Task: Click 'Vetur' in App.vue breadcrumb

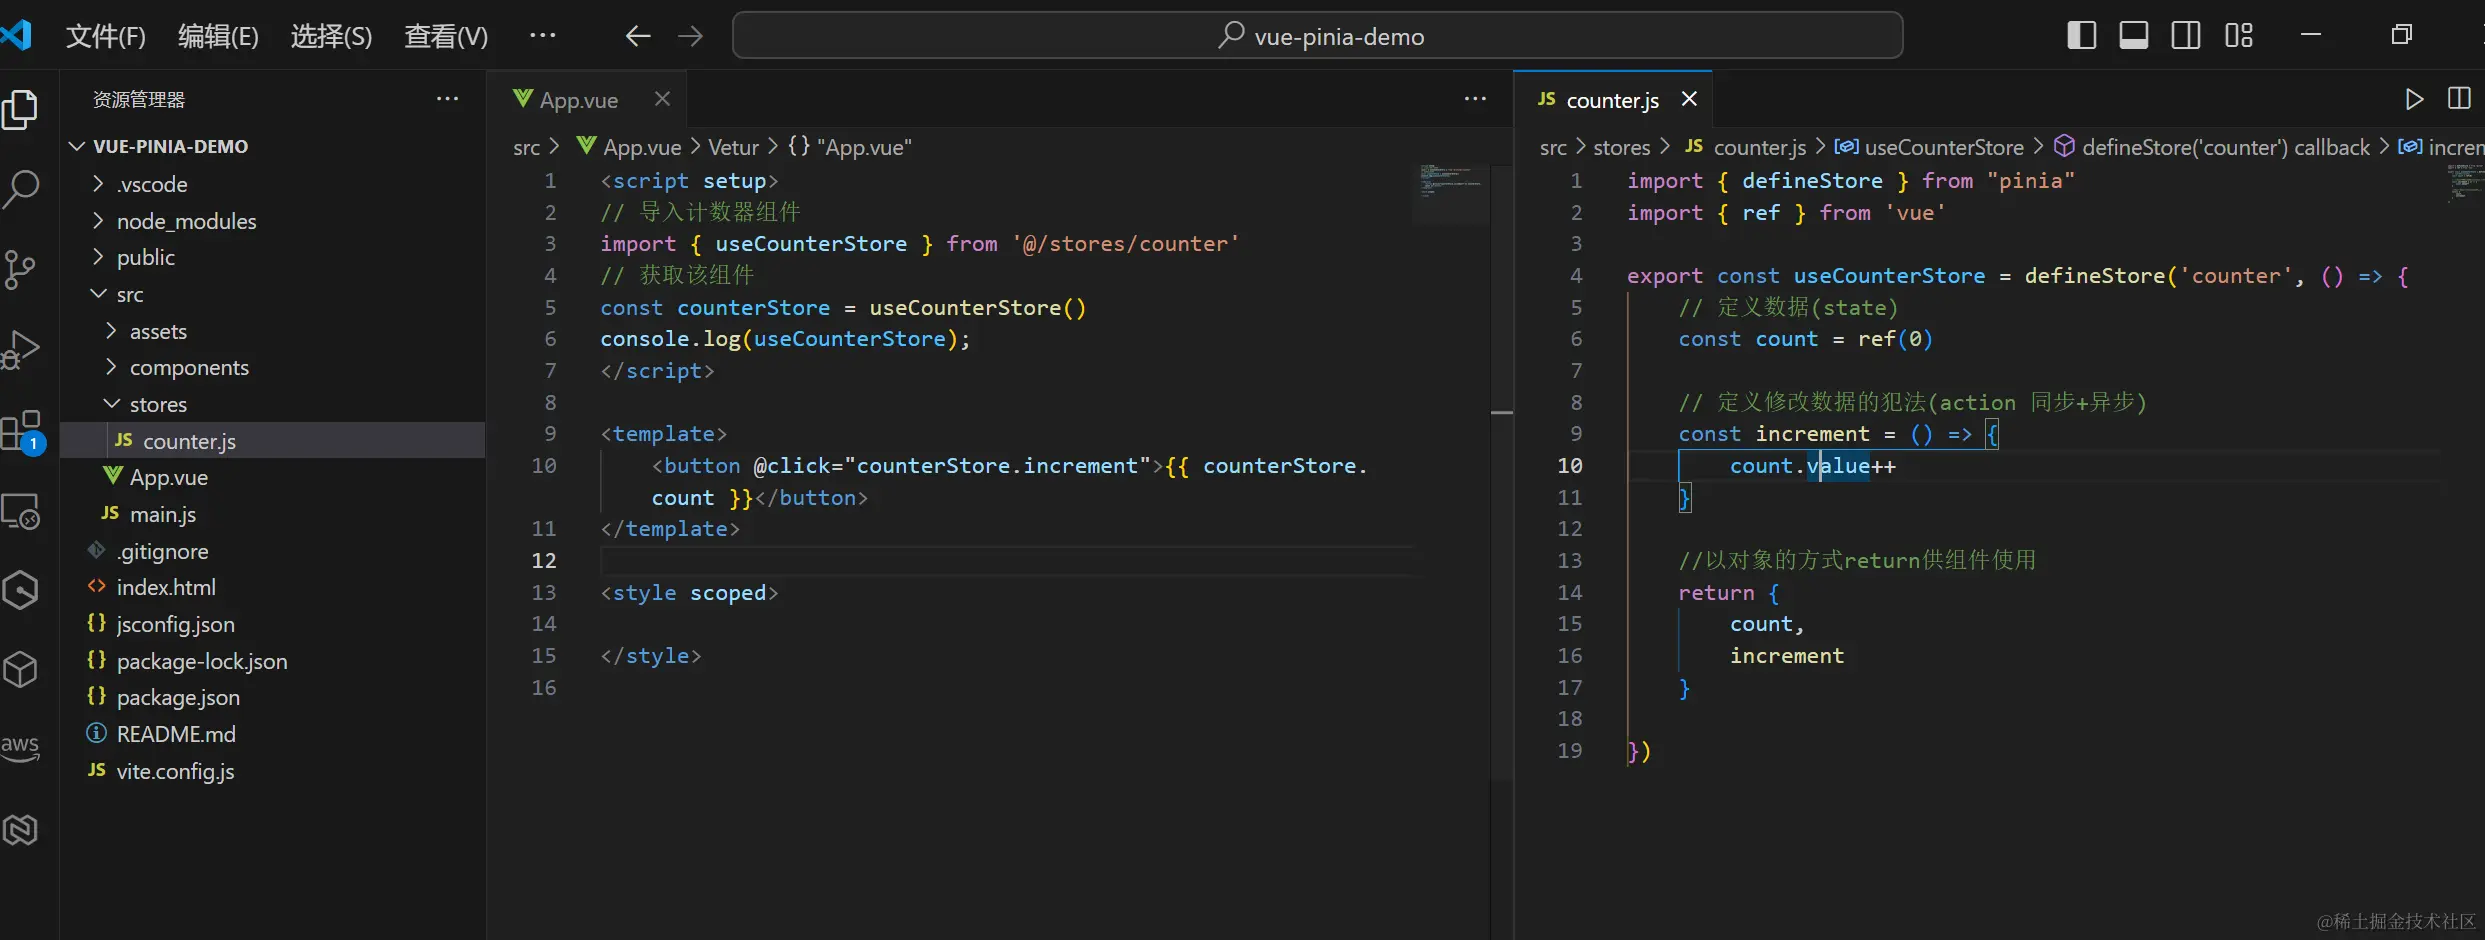Action: coord(733,147)
